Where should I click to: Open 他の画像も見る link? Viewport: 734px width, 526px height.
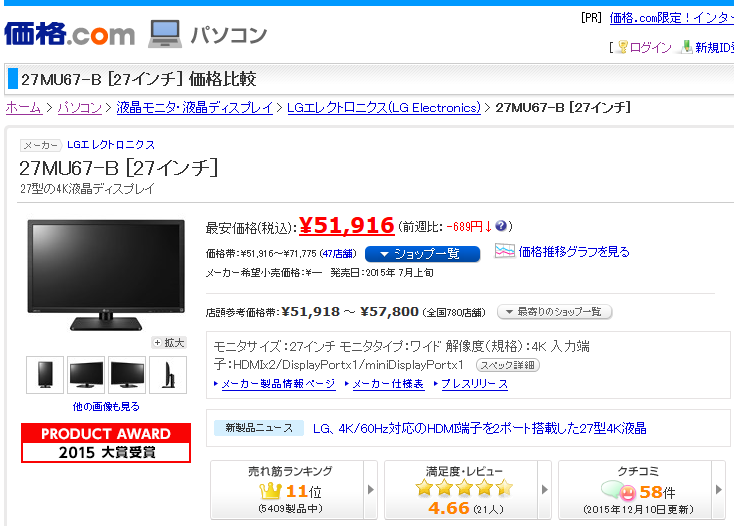(x=106, y=406)
